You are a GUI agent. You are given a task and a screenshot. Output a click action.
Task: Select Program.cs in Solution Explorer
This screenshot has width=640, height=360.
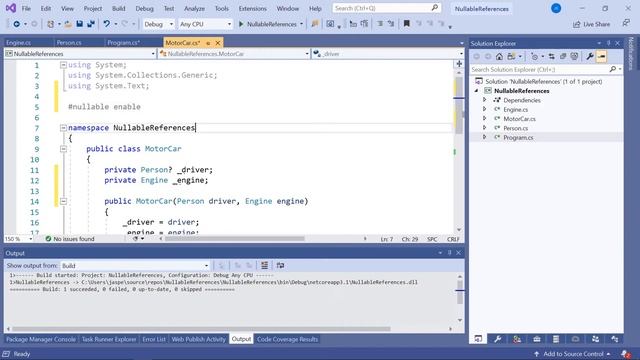pos(518,138)
